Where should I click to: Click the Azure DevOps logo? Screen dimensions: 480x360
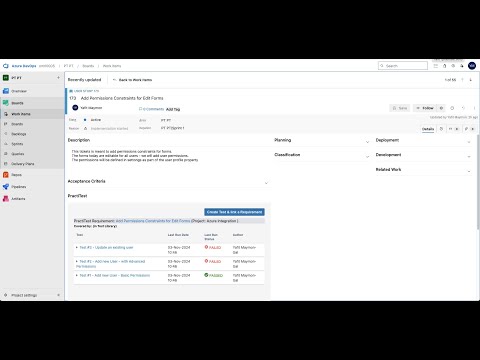[5, 66]
